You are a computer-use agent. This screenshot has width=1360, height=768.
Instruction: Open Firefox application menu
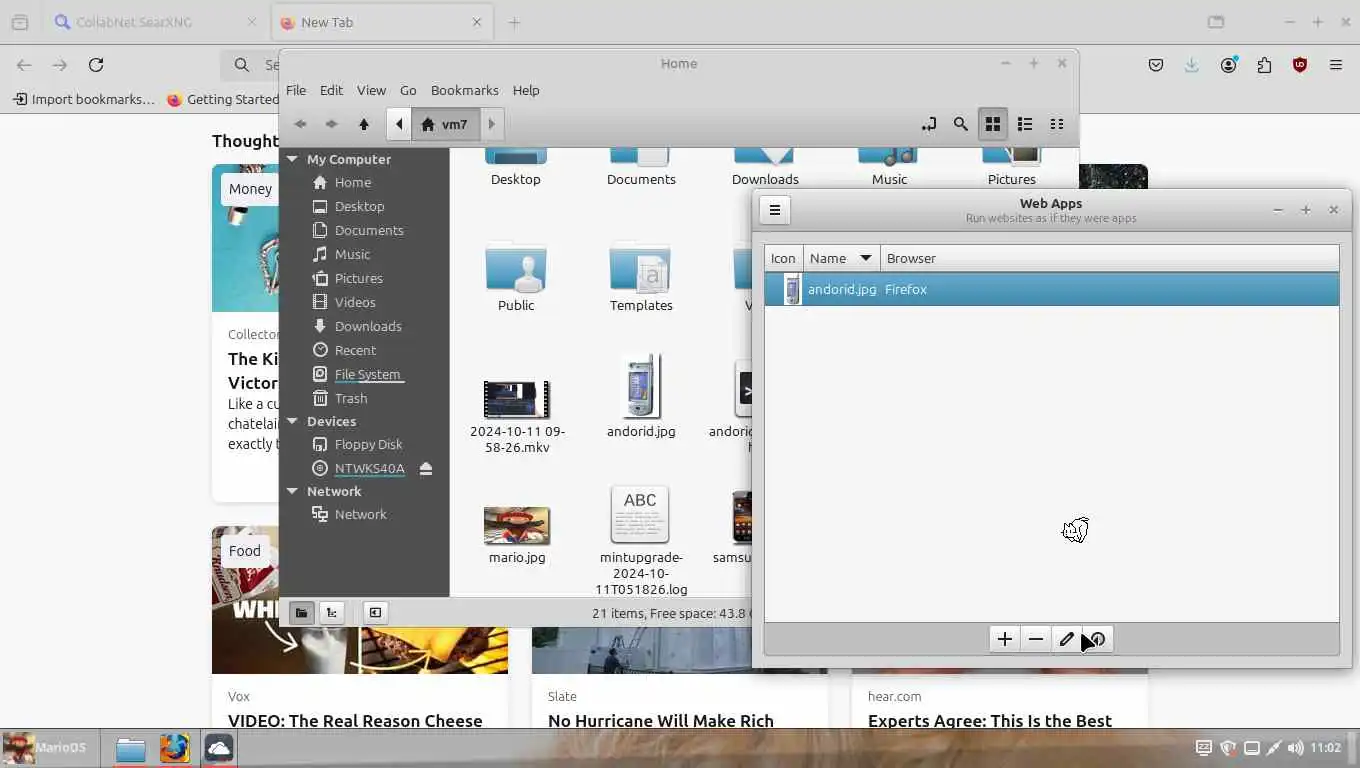tap(1336, 65)
